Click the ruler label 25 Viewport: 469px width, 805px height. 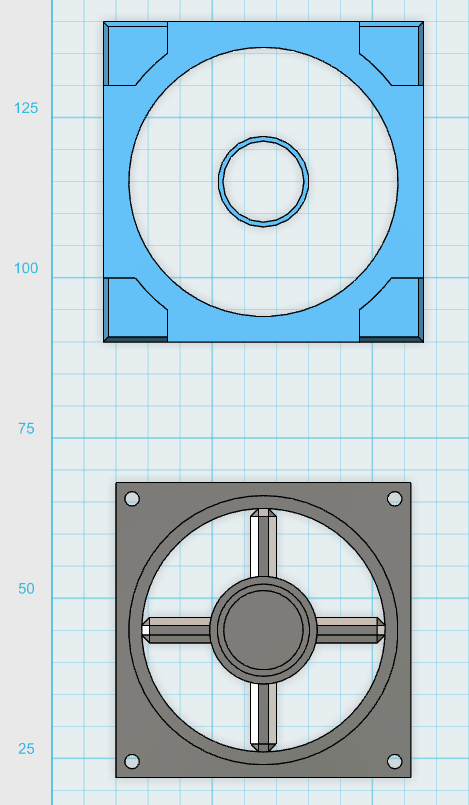coord(26,749)
